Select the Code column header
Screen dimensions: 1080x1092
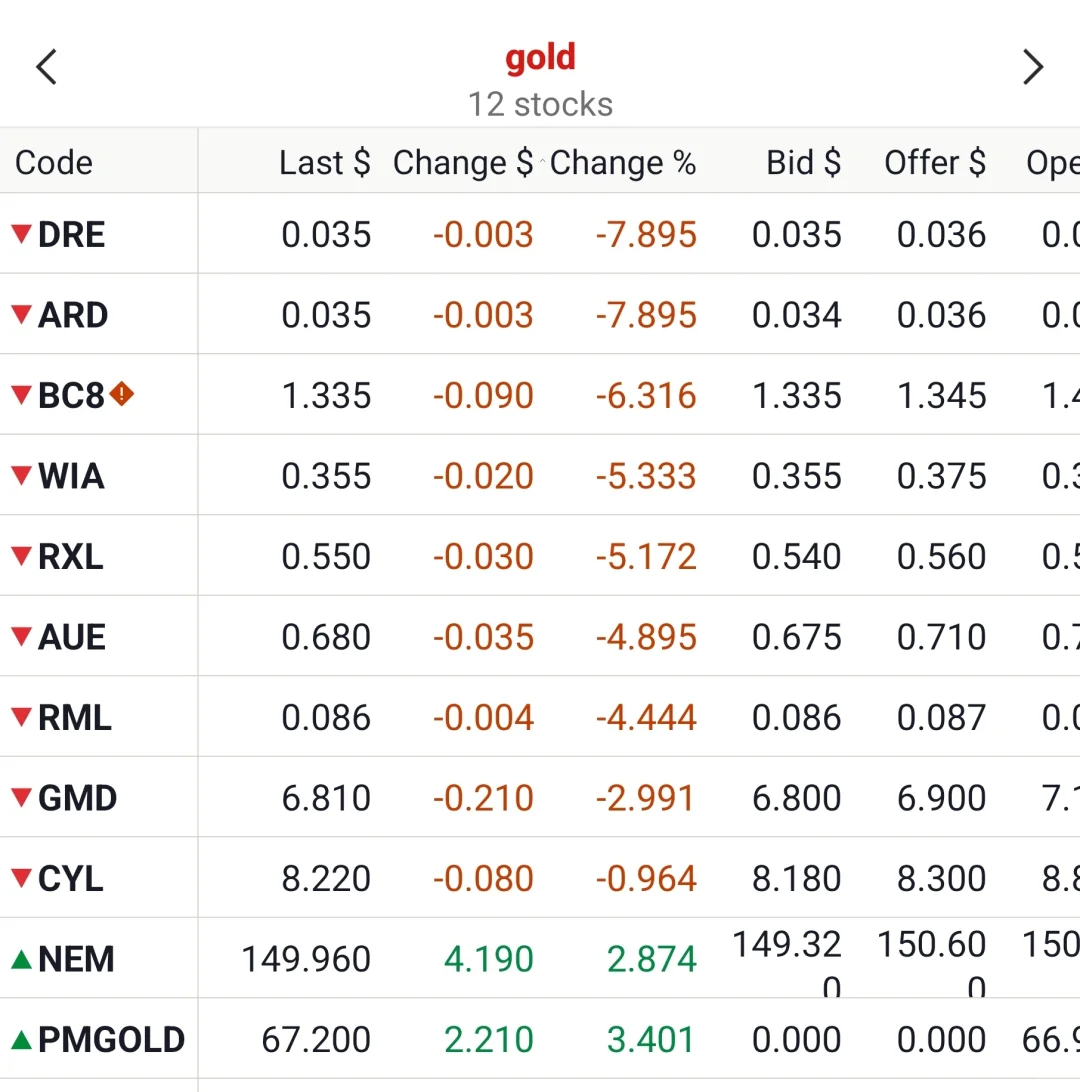coord(54,162)
